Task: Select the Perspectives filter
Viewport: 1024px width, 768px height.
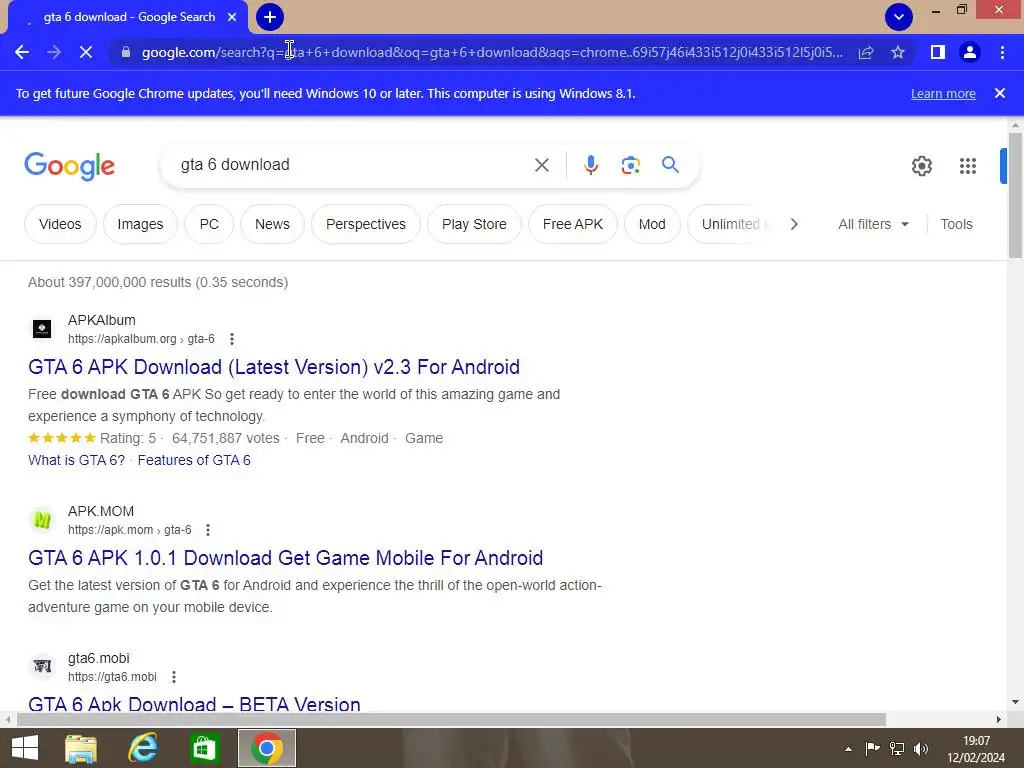Action: (x=366, y=224)
